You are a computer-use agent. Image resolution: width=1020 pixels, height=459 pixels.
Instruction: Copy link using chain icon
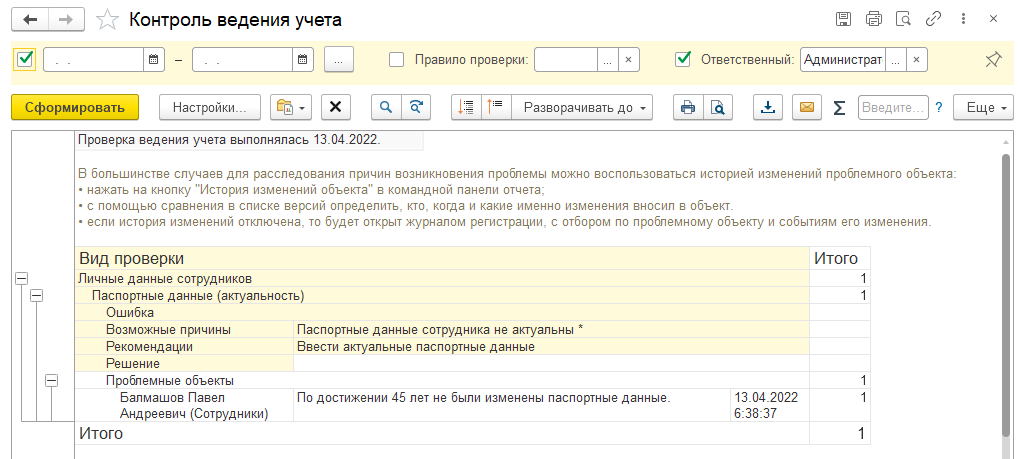click(933, 19)
